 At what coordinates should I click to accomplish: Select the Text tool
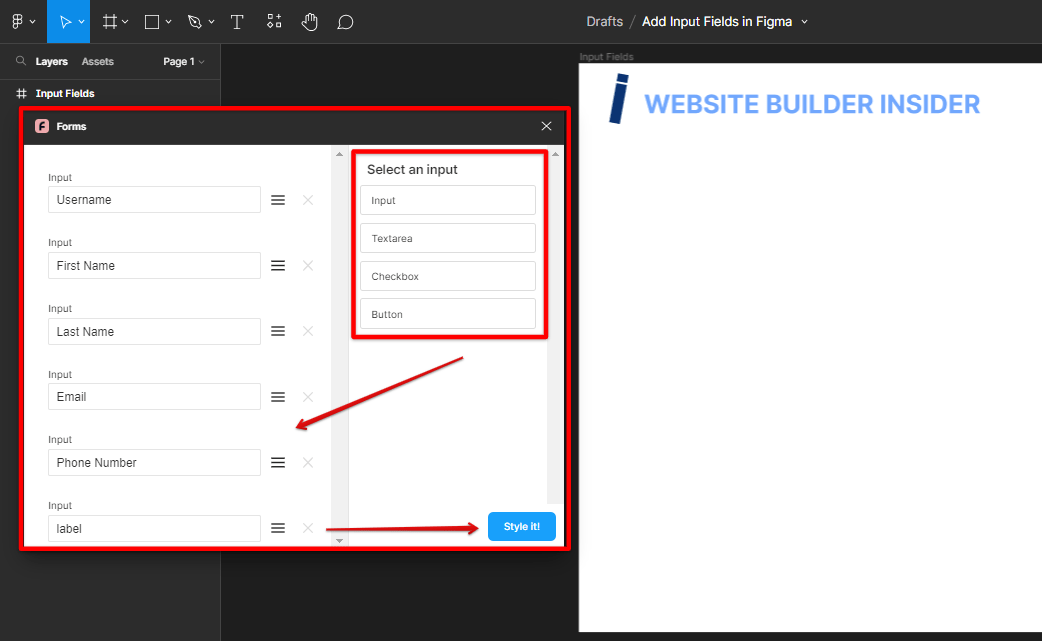237,21
